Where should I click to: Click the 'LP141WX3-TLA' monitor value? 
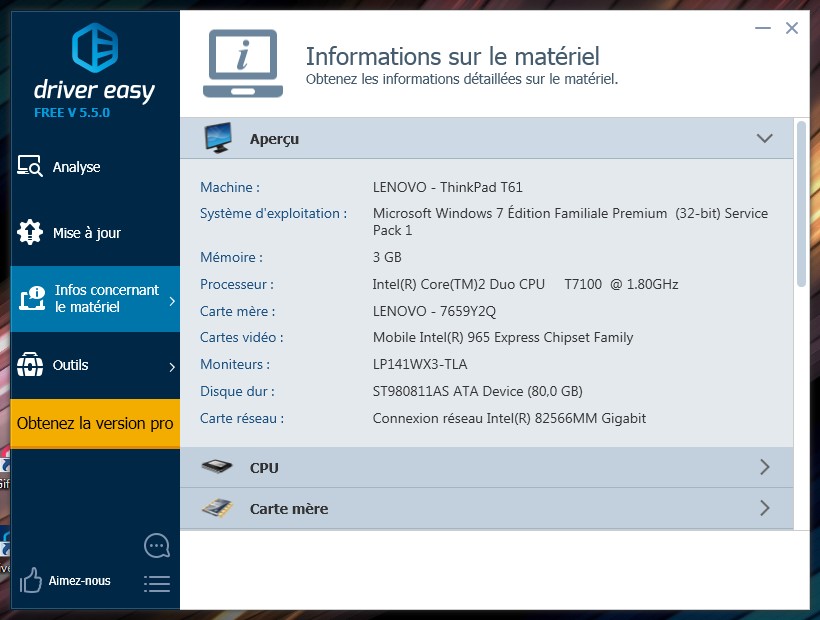[420, 364]
